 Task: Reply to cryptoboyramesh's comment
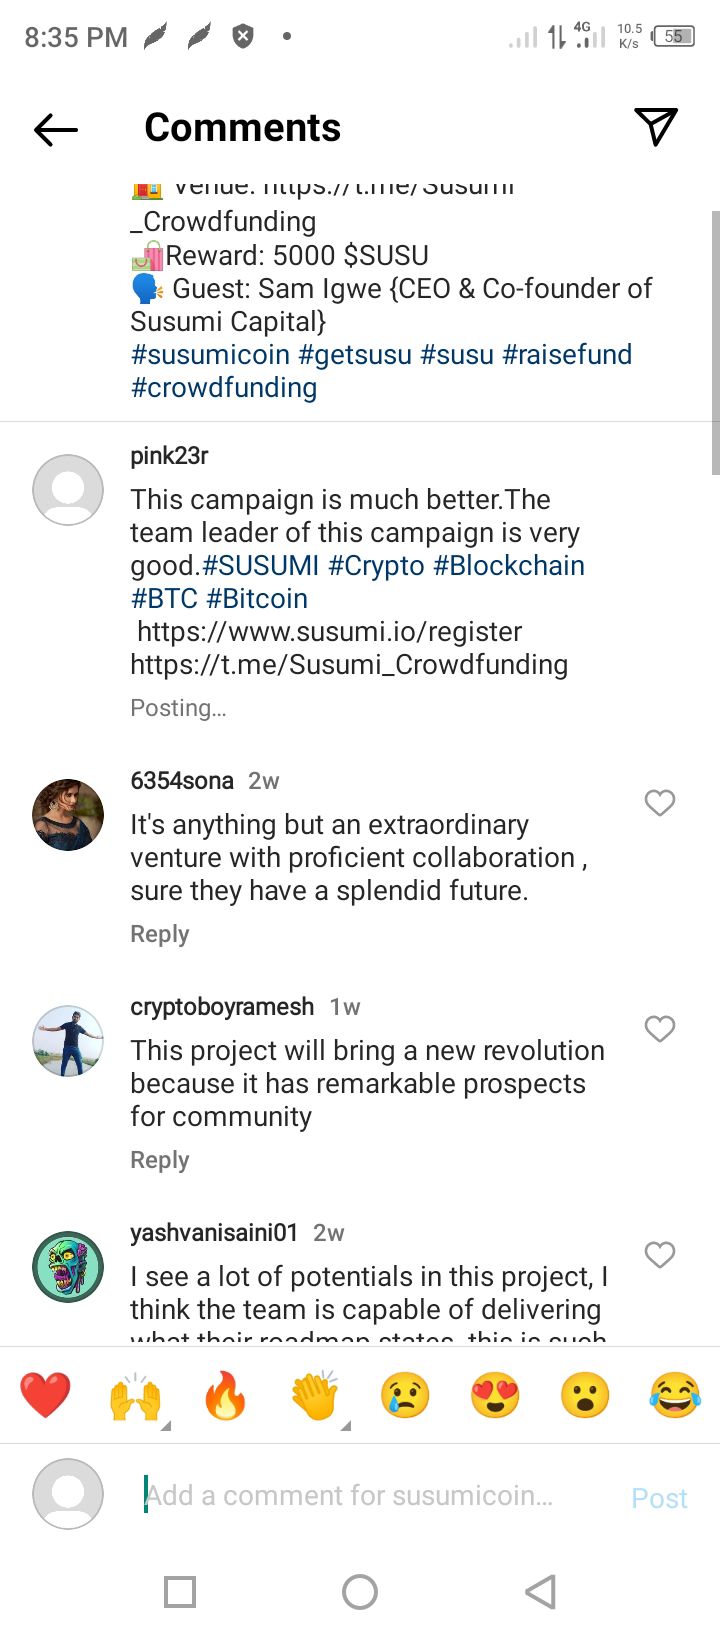(x=160, y=1160)
